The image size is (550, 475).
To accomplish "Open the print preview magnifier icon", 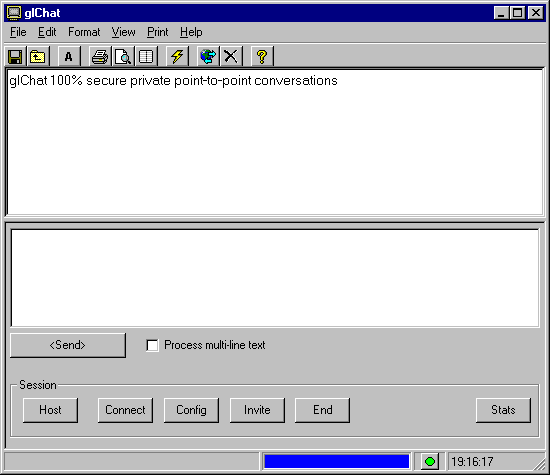I will tap(123, 56).
